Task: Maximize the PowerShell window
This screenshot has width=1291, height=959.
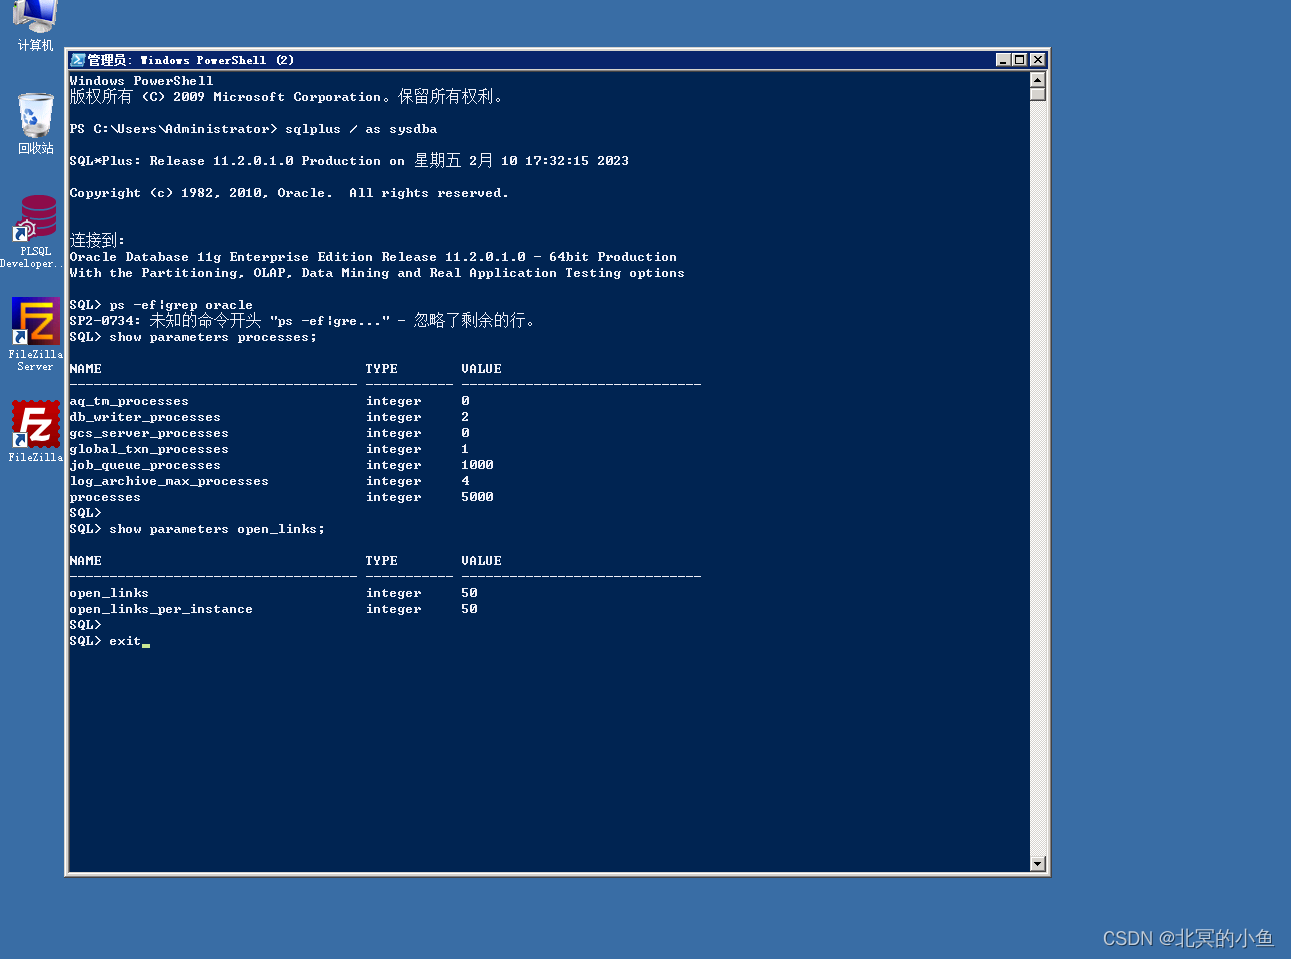Action: click(1019, 60)
